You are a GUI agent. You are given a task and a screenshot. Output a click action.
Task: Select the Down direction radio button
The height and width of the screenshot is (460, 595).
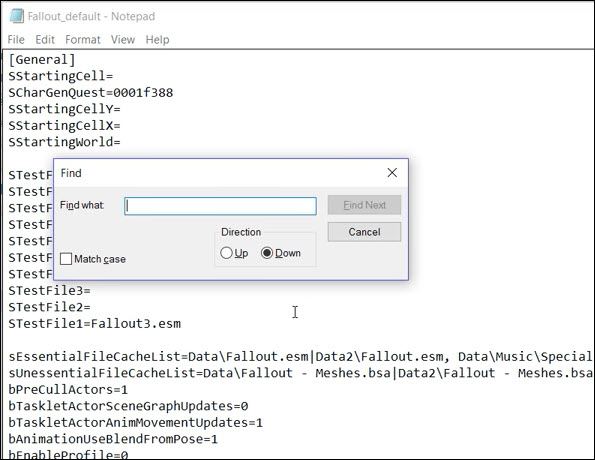click(267, 253)
